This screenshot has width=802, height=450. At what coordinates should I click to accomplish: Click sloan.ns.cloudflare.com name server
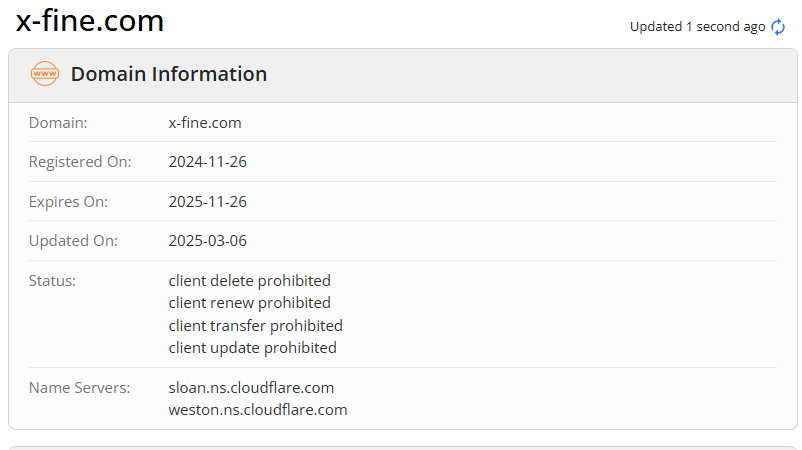(251, 388)
